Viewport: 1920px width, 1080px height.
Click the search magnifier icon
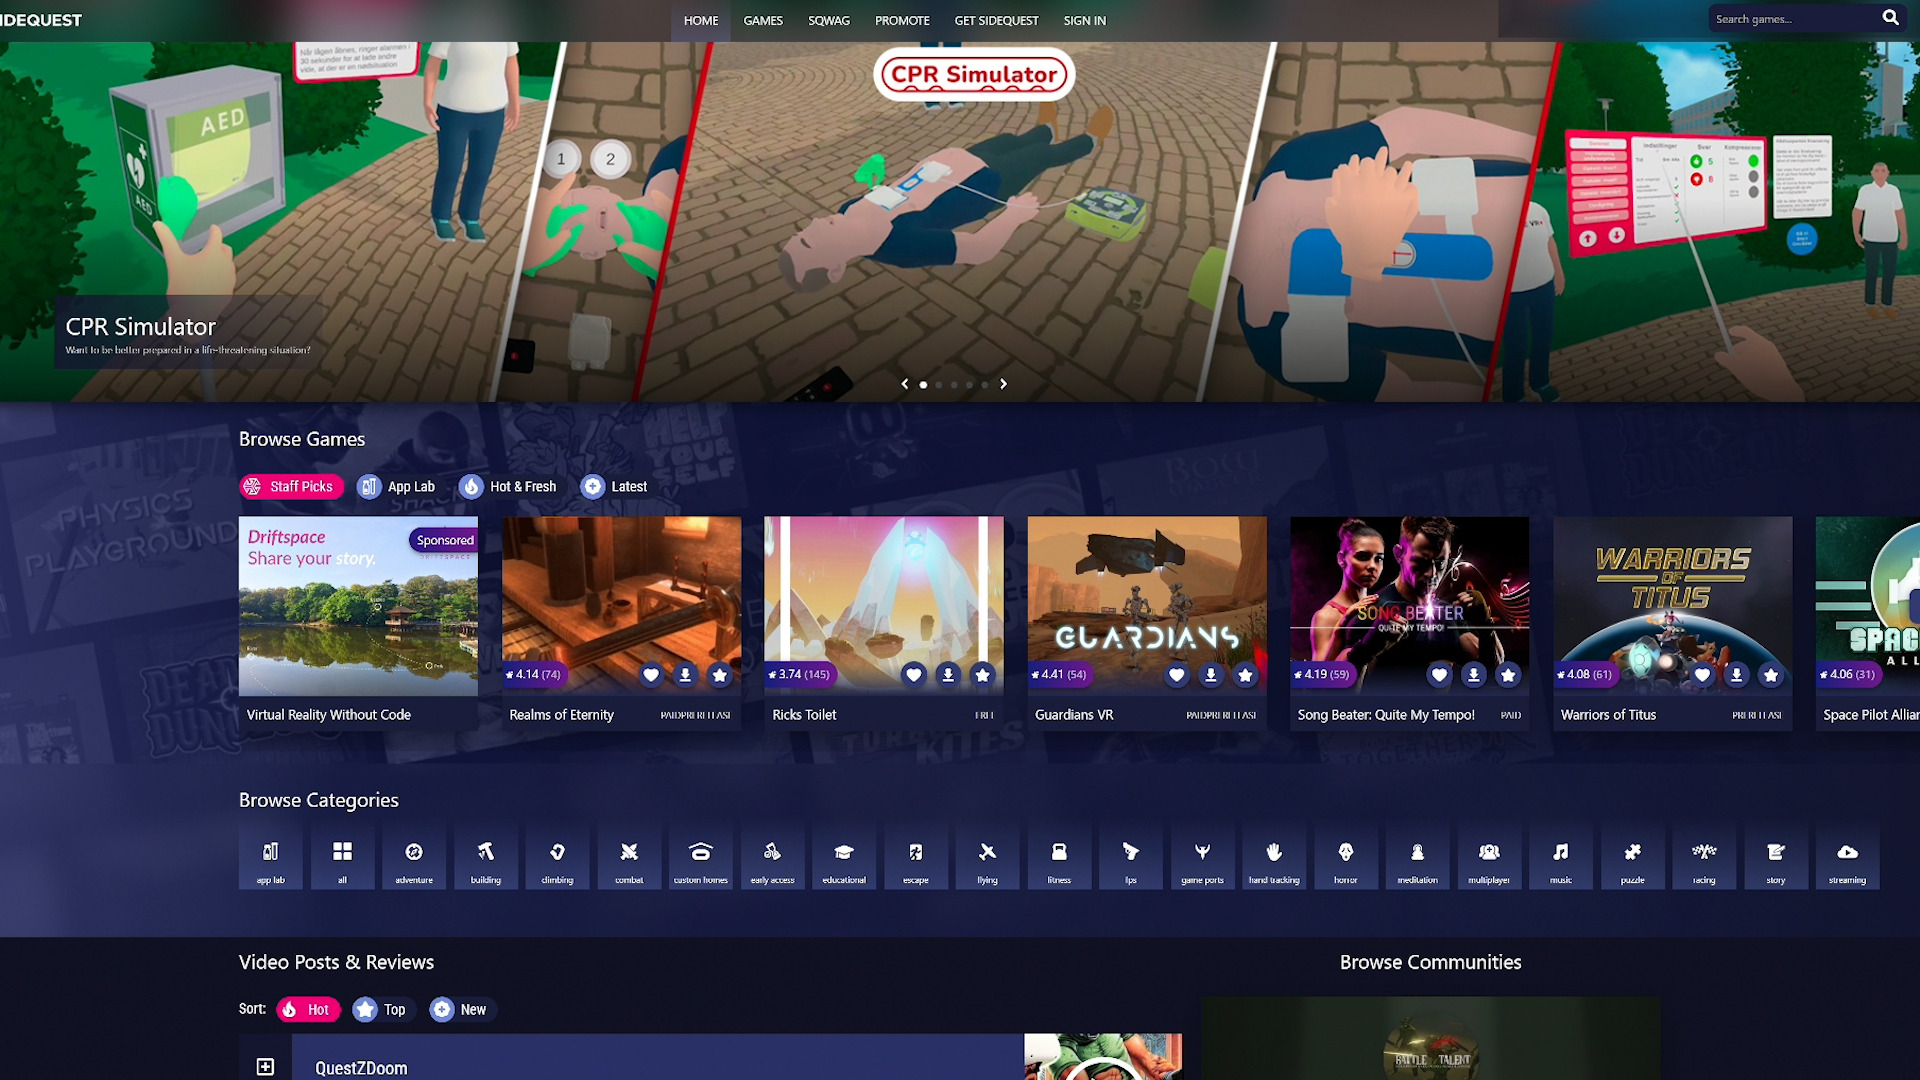pyautogui.click(x=1890, y=18)
